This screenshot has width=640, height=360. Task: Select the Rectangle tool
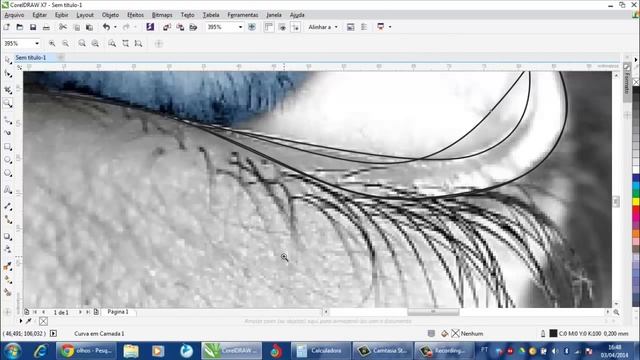coord(7,147)
